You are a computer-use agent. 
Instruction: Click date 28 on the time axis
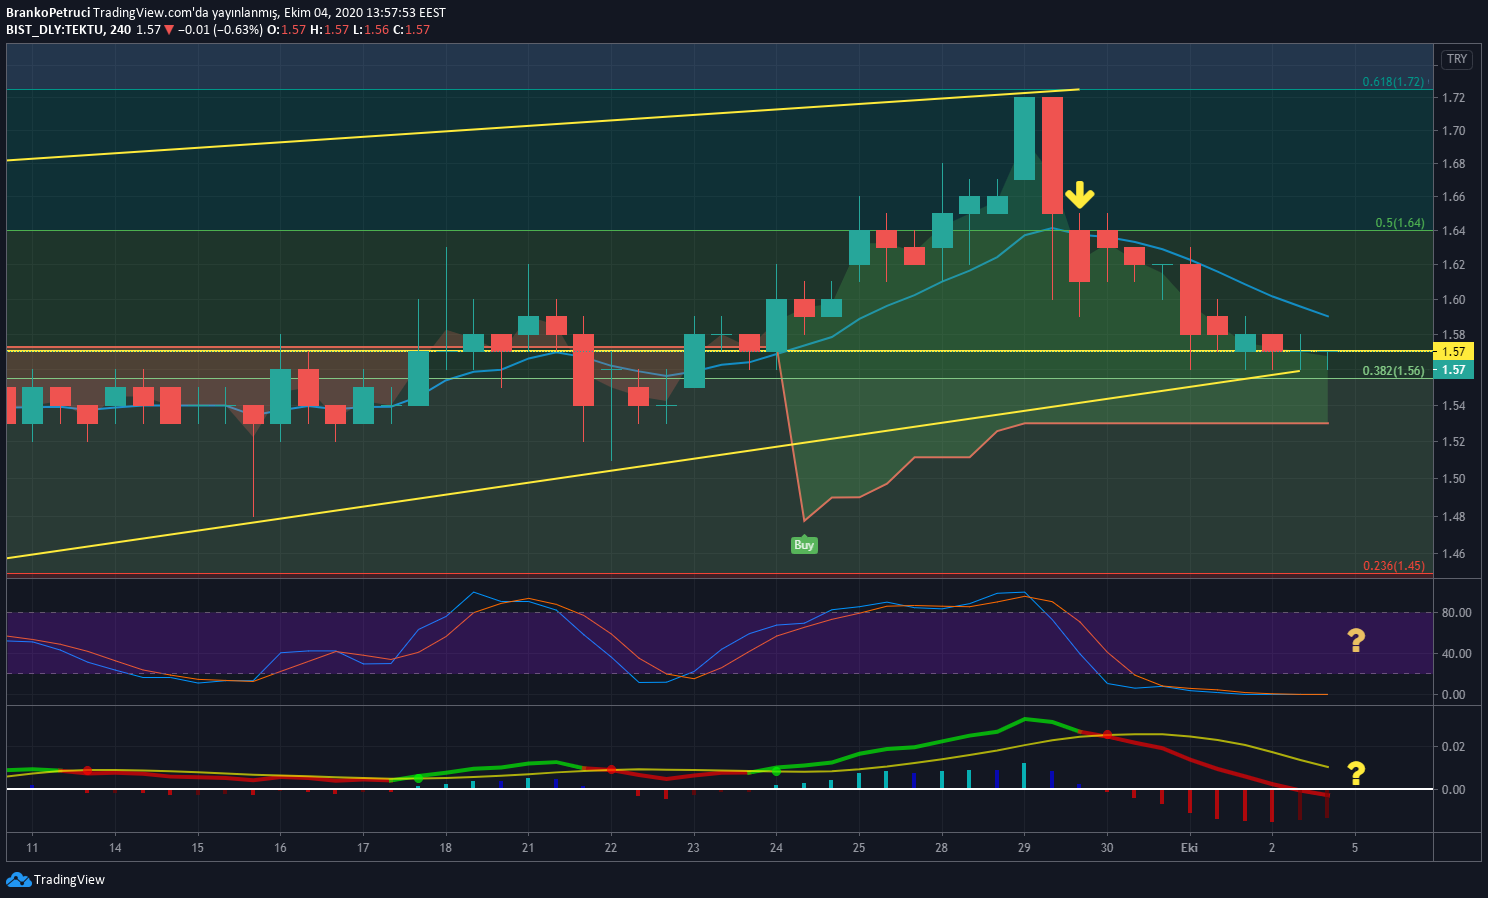[941, 848]
